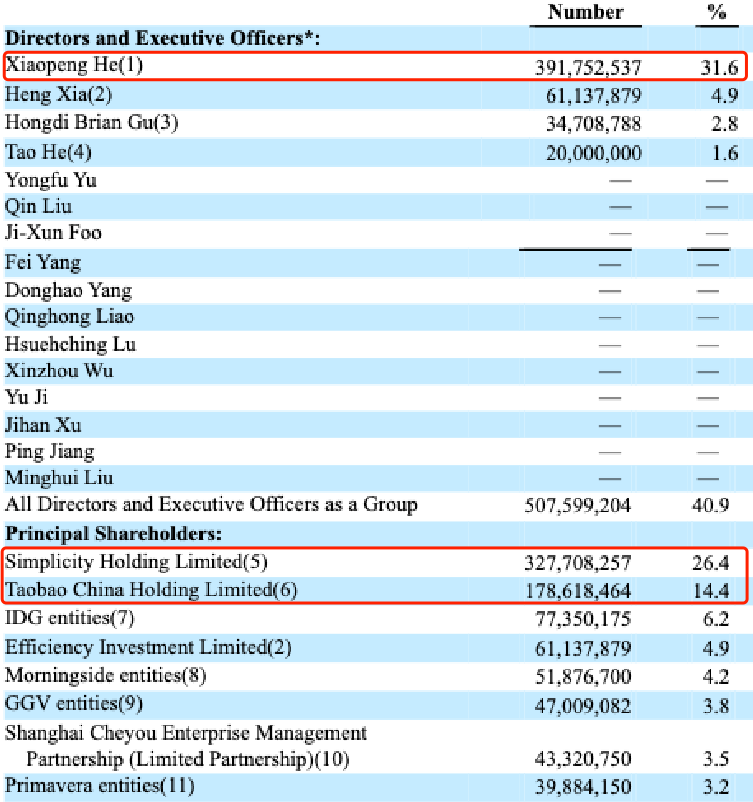Click the value 77,350,175

pyautogui.click(x=583, y=619)
